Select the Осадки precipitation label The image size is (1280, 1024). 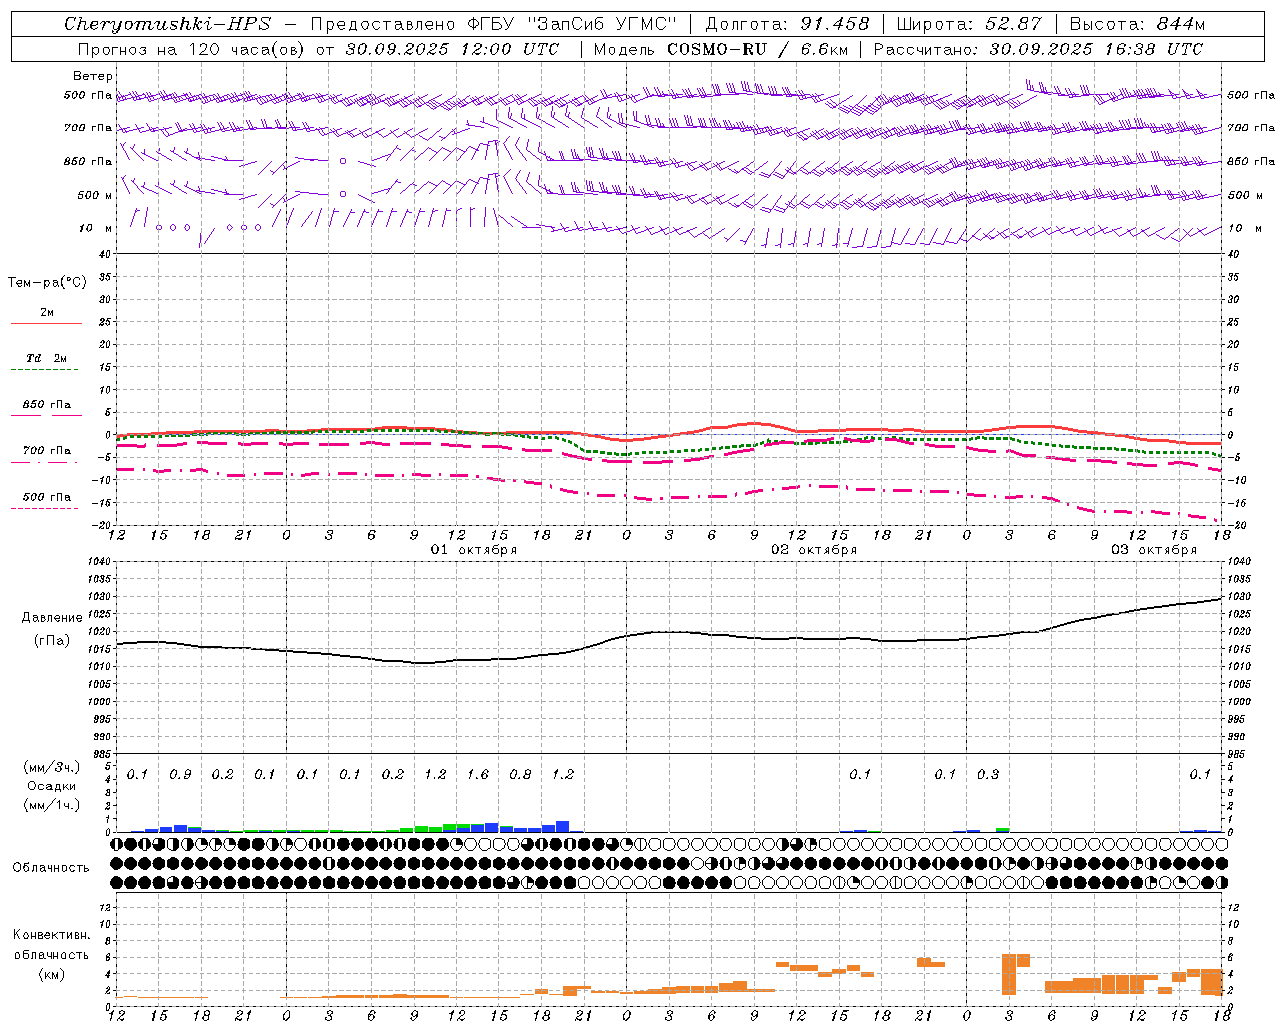point(52,786)
